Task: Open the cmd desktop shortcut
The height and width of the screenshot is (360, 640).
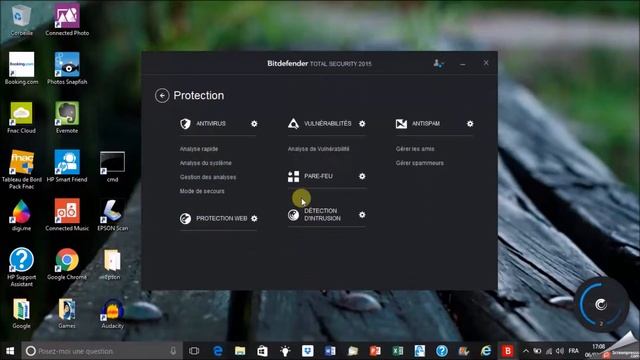Action: 112,167
